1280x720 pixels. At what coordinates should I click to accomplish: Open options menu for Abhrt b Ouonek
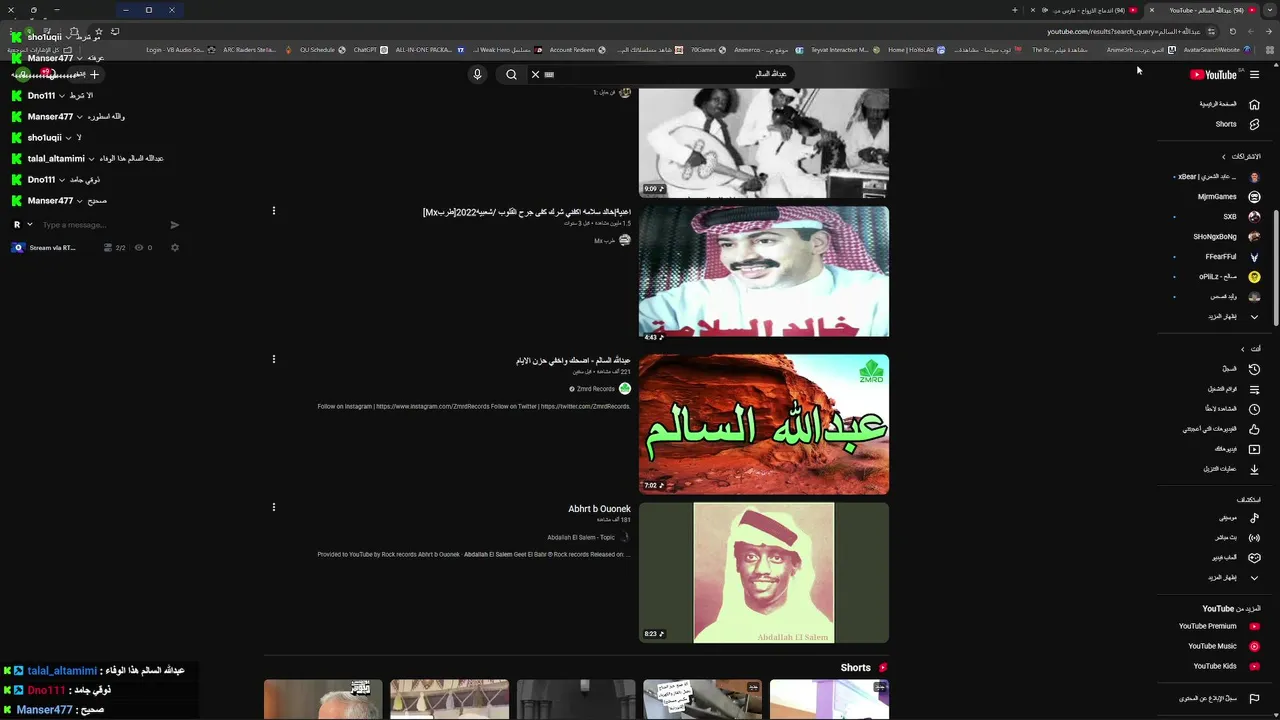pos(273,507)
